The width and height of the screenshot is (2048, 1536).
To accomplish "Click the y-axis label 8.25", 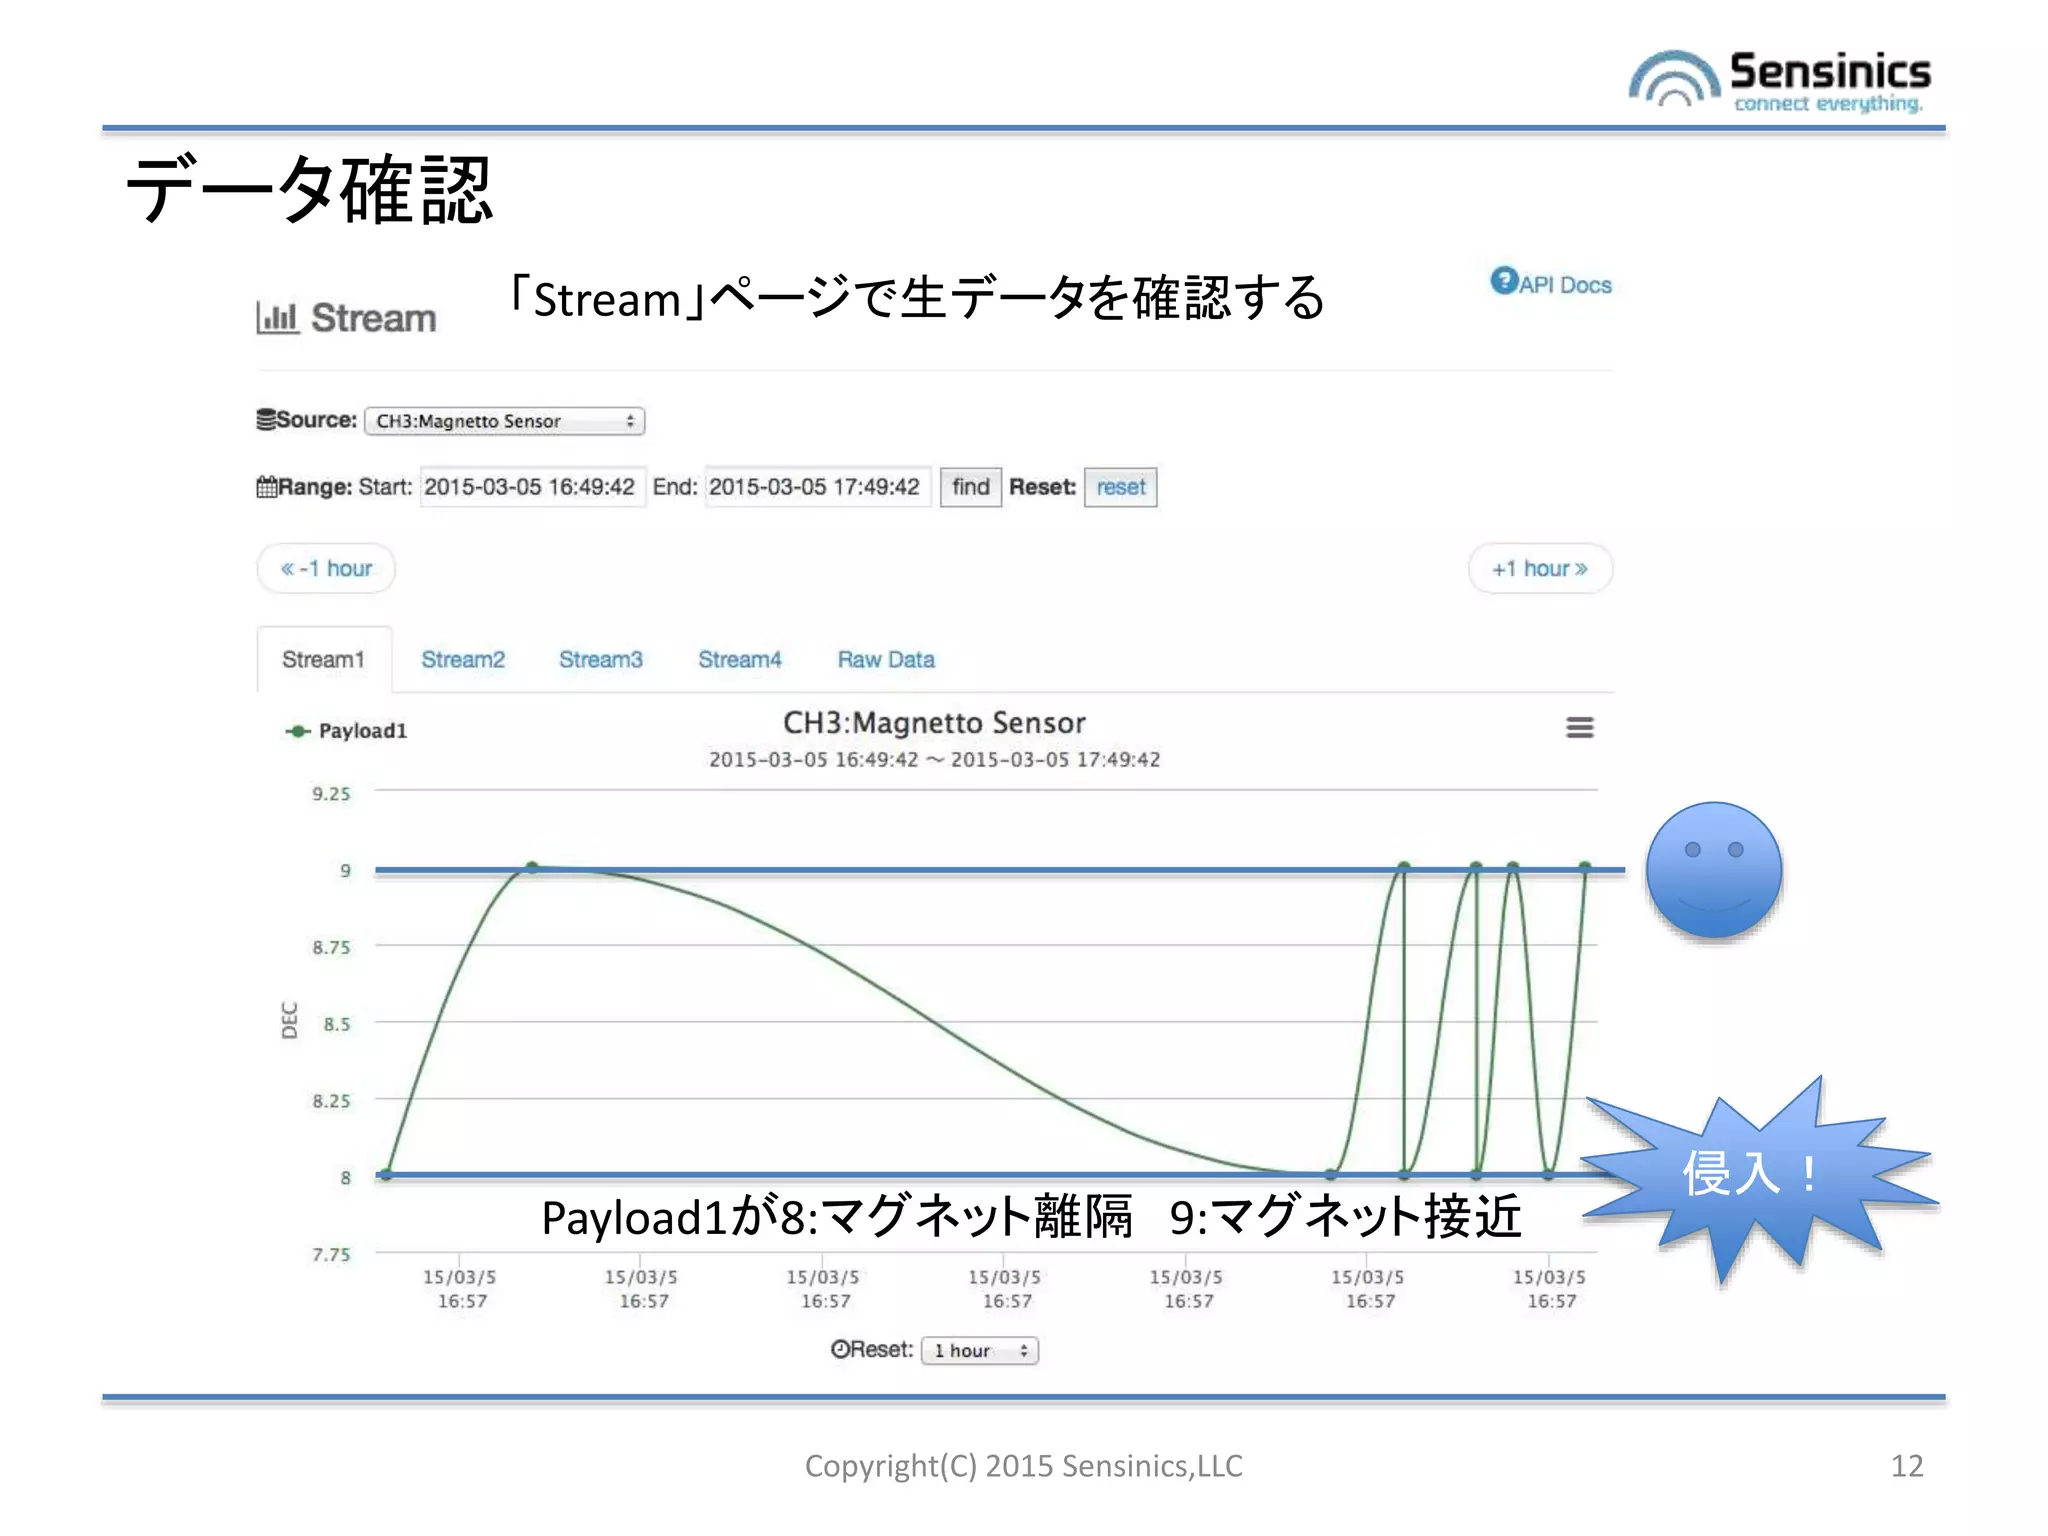I will click(331, 1101).
